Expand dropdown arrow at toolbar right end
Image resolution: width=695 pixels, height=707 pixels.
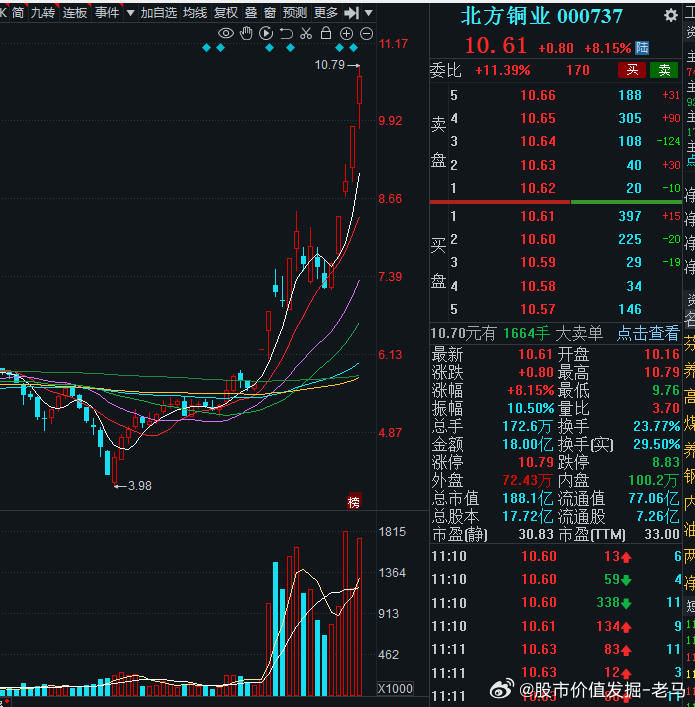(x=368, y=13)
